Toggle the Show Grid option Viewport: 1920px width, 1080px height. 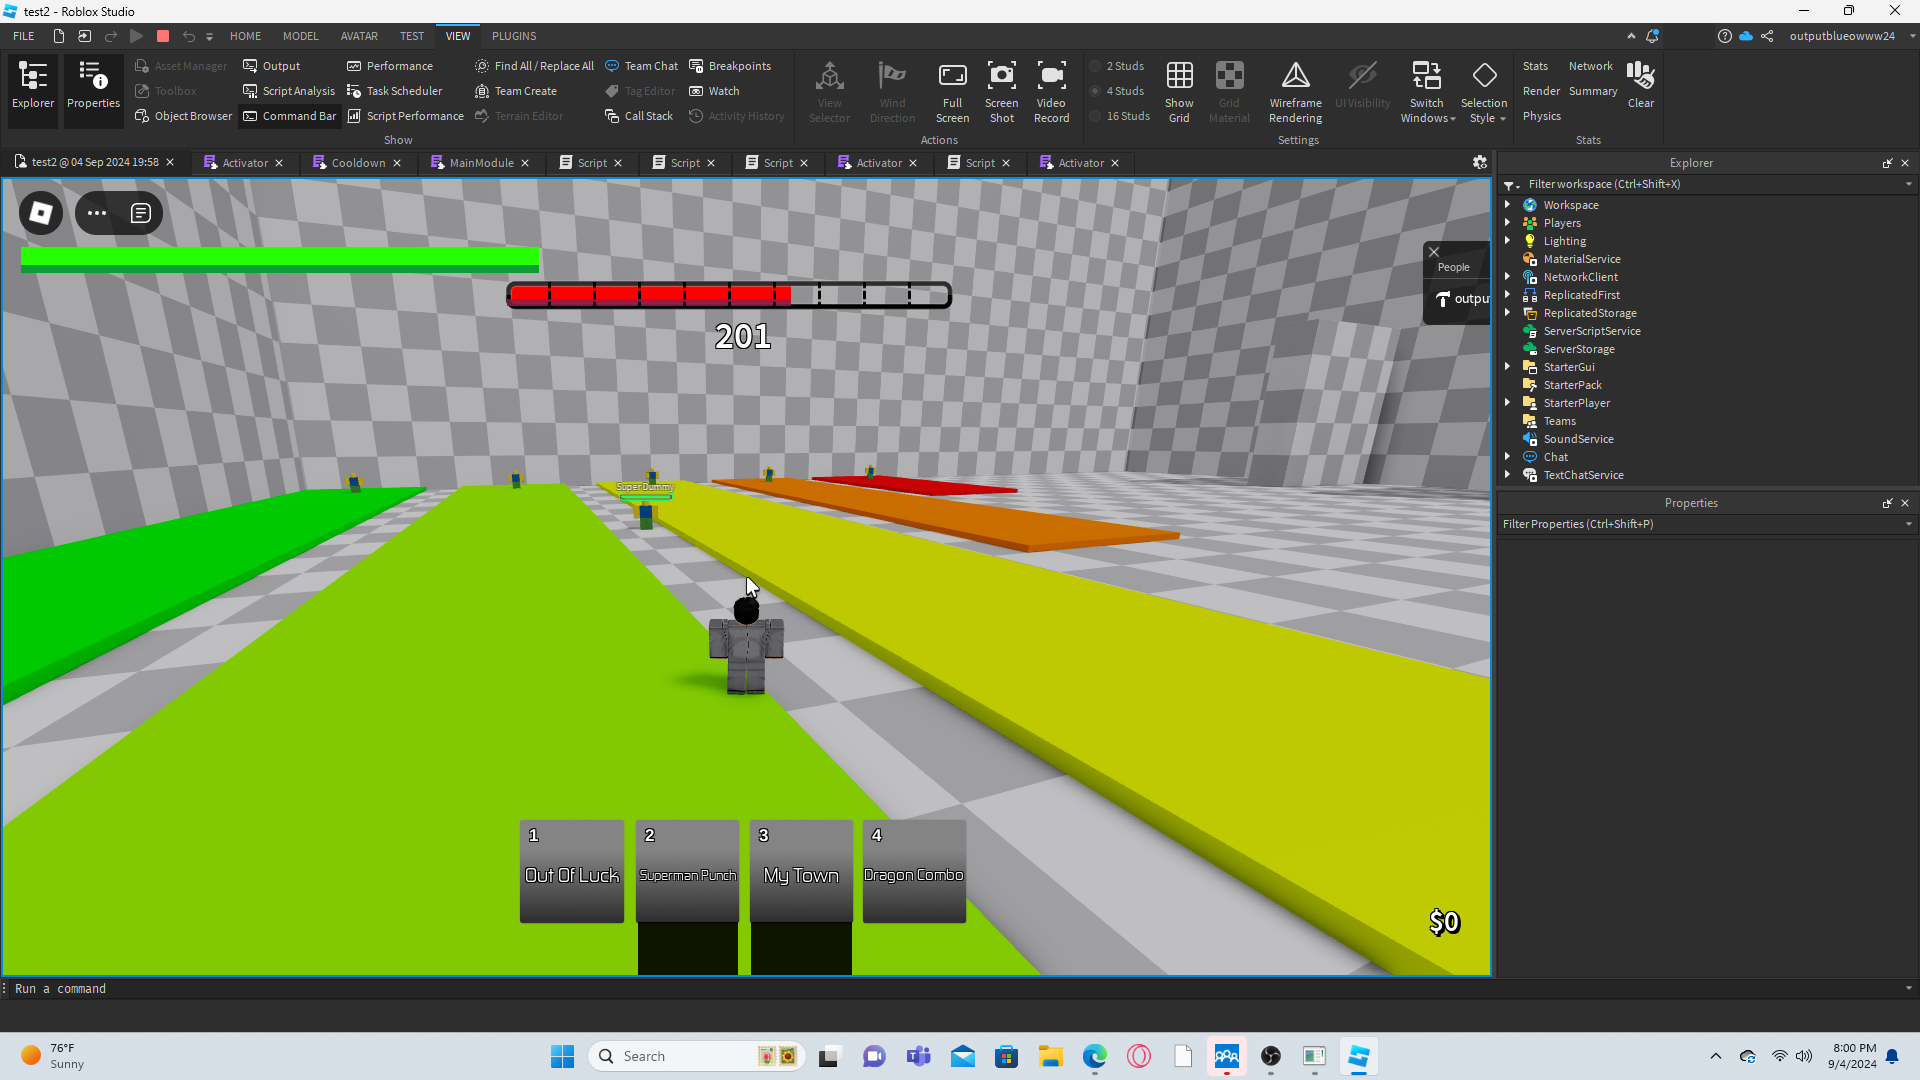[1179, 76]
